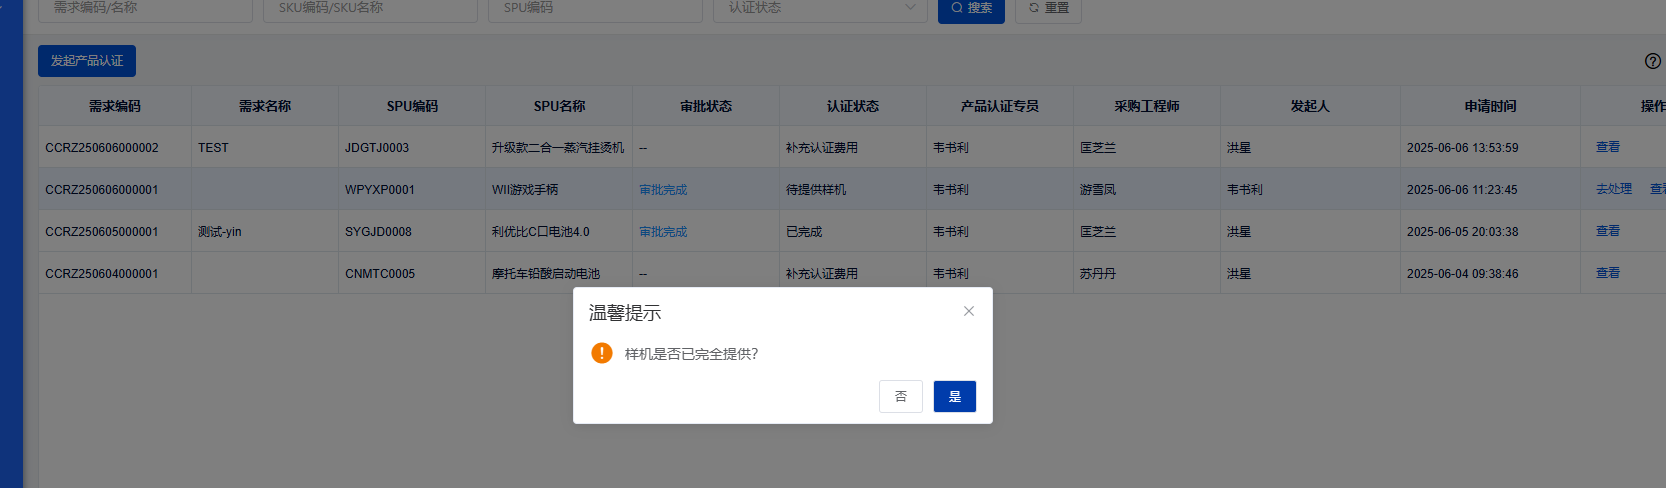Close the 温馨提示 dialog with X
The width and height of the screenshot is (1666, 488).
pos(968,311)
